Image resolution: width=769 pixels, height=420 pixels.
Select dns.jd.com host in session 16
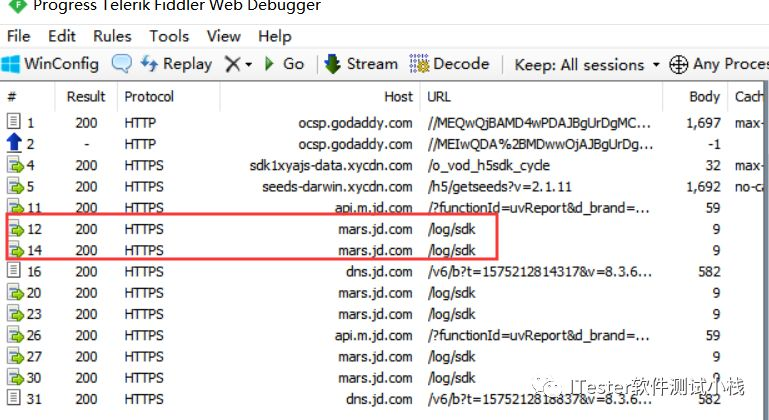pyautogui.click(x=379, y=272)
